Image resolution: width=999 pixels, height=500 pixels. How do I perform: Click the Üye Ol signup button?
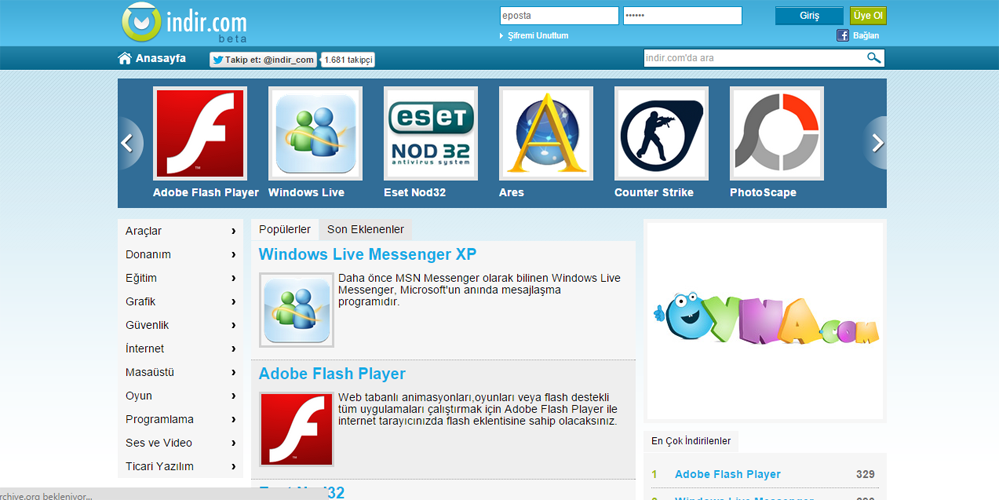868,16
